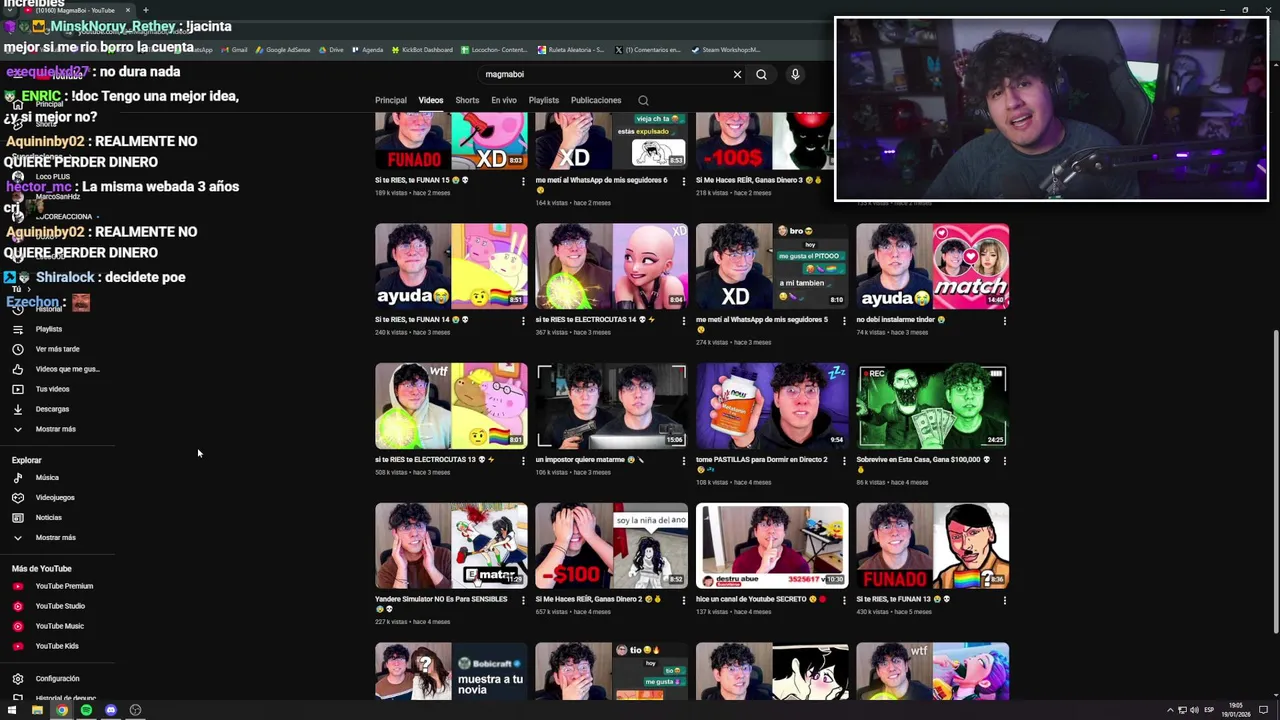Screen dimensions: 1280x720
Task: Open Chrome from the taskbar
Action: [x=62, y=710]
